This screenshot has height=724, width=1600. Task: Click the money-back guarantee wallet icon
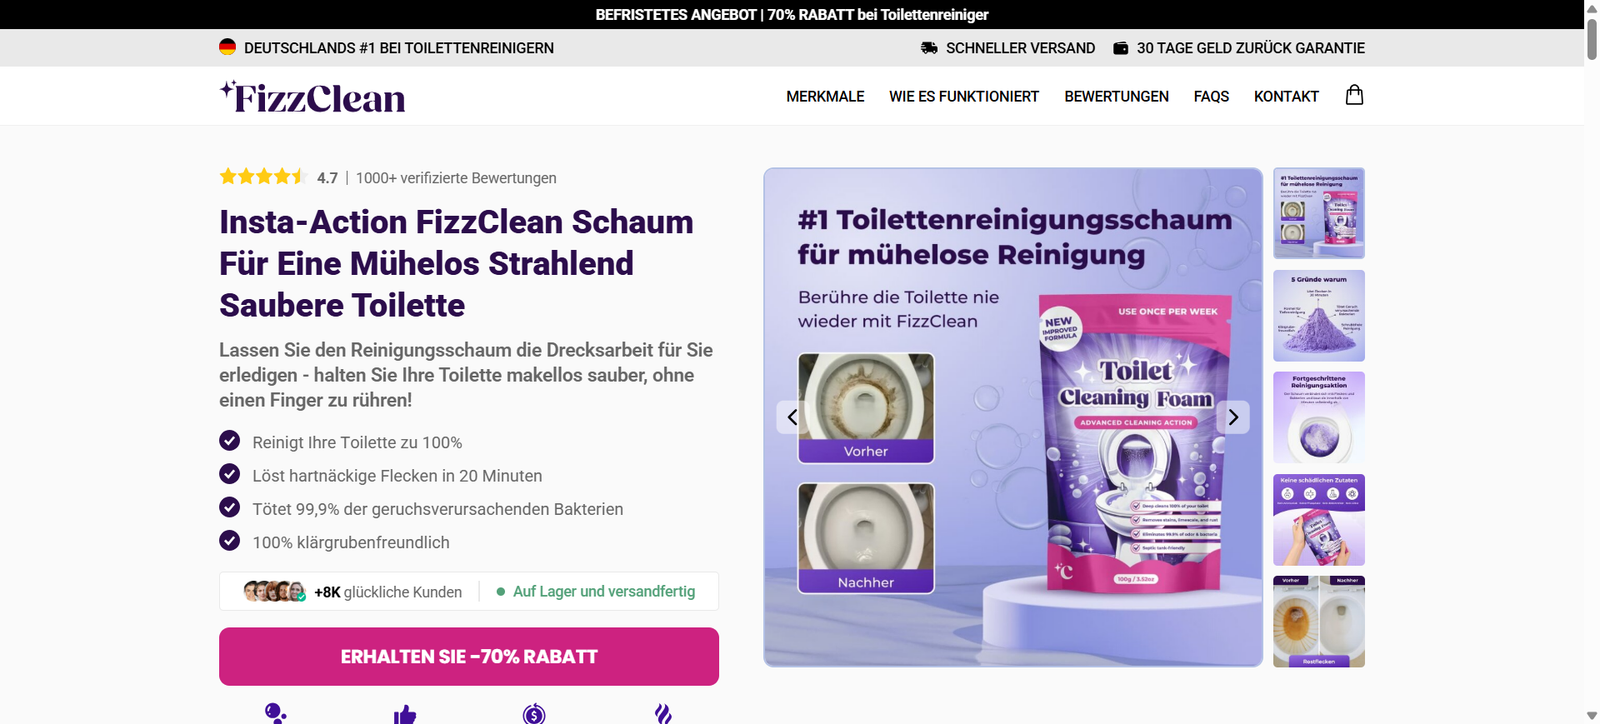point(1121,48)
